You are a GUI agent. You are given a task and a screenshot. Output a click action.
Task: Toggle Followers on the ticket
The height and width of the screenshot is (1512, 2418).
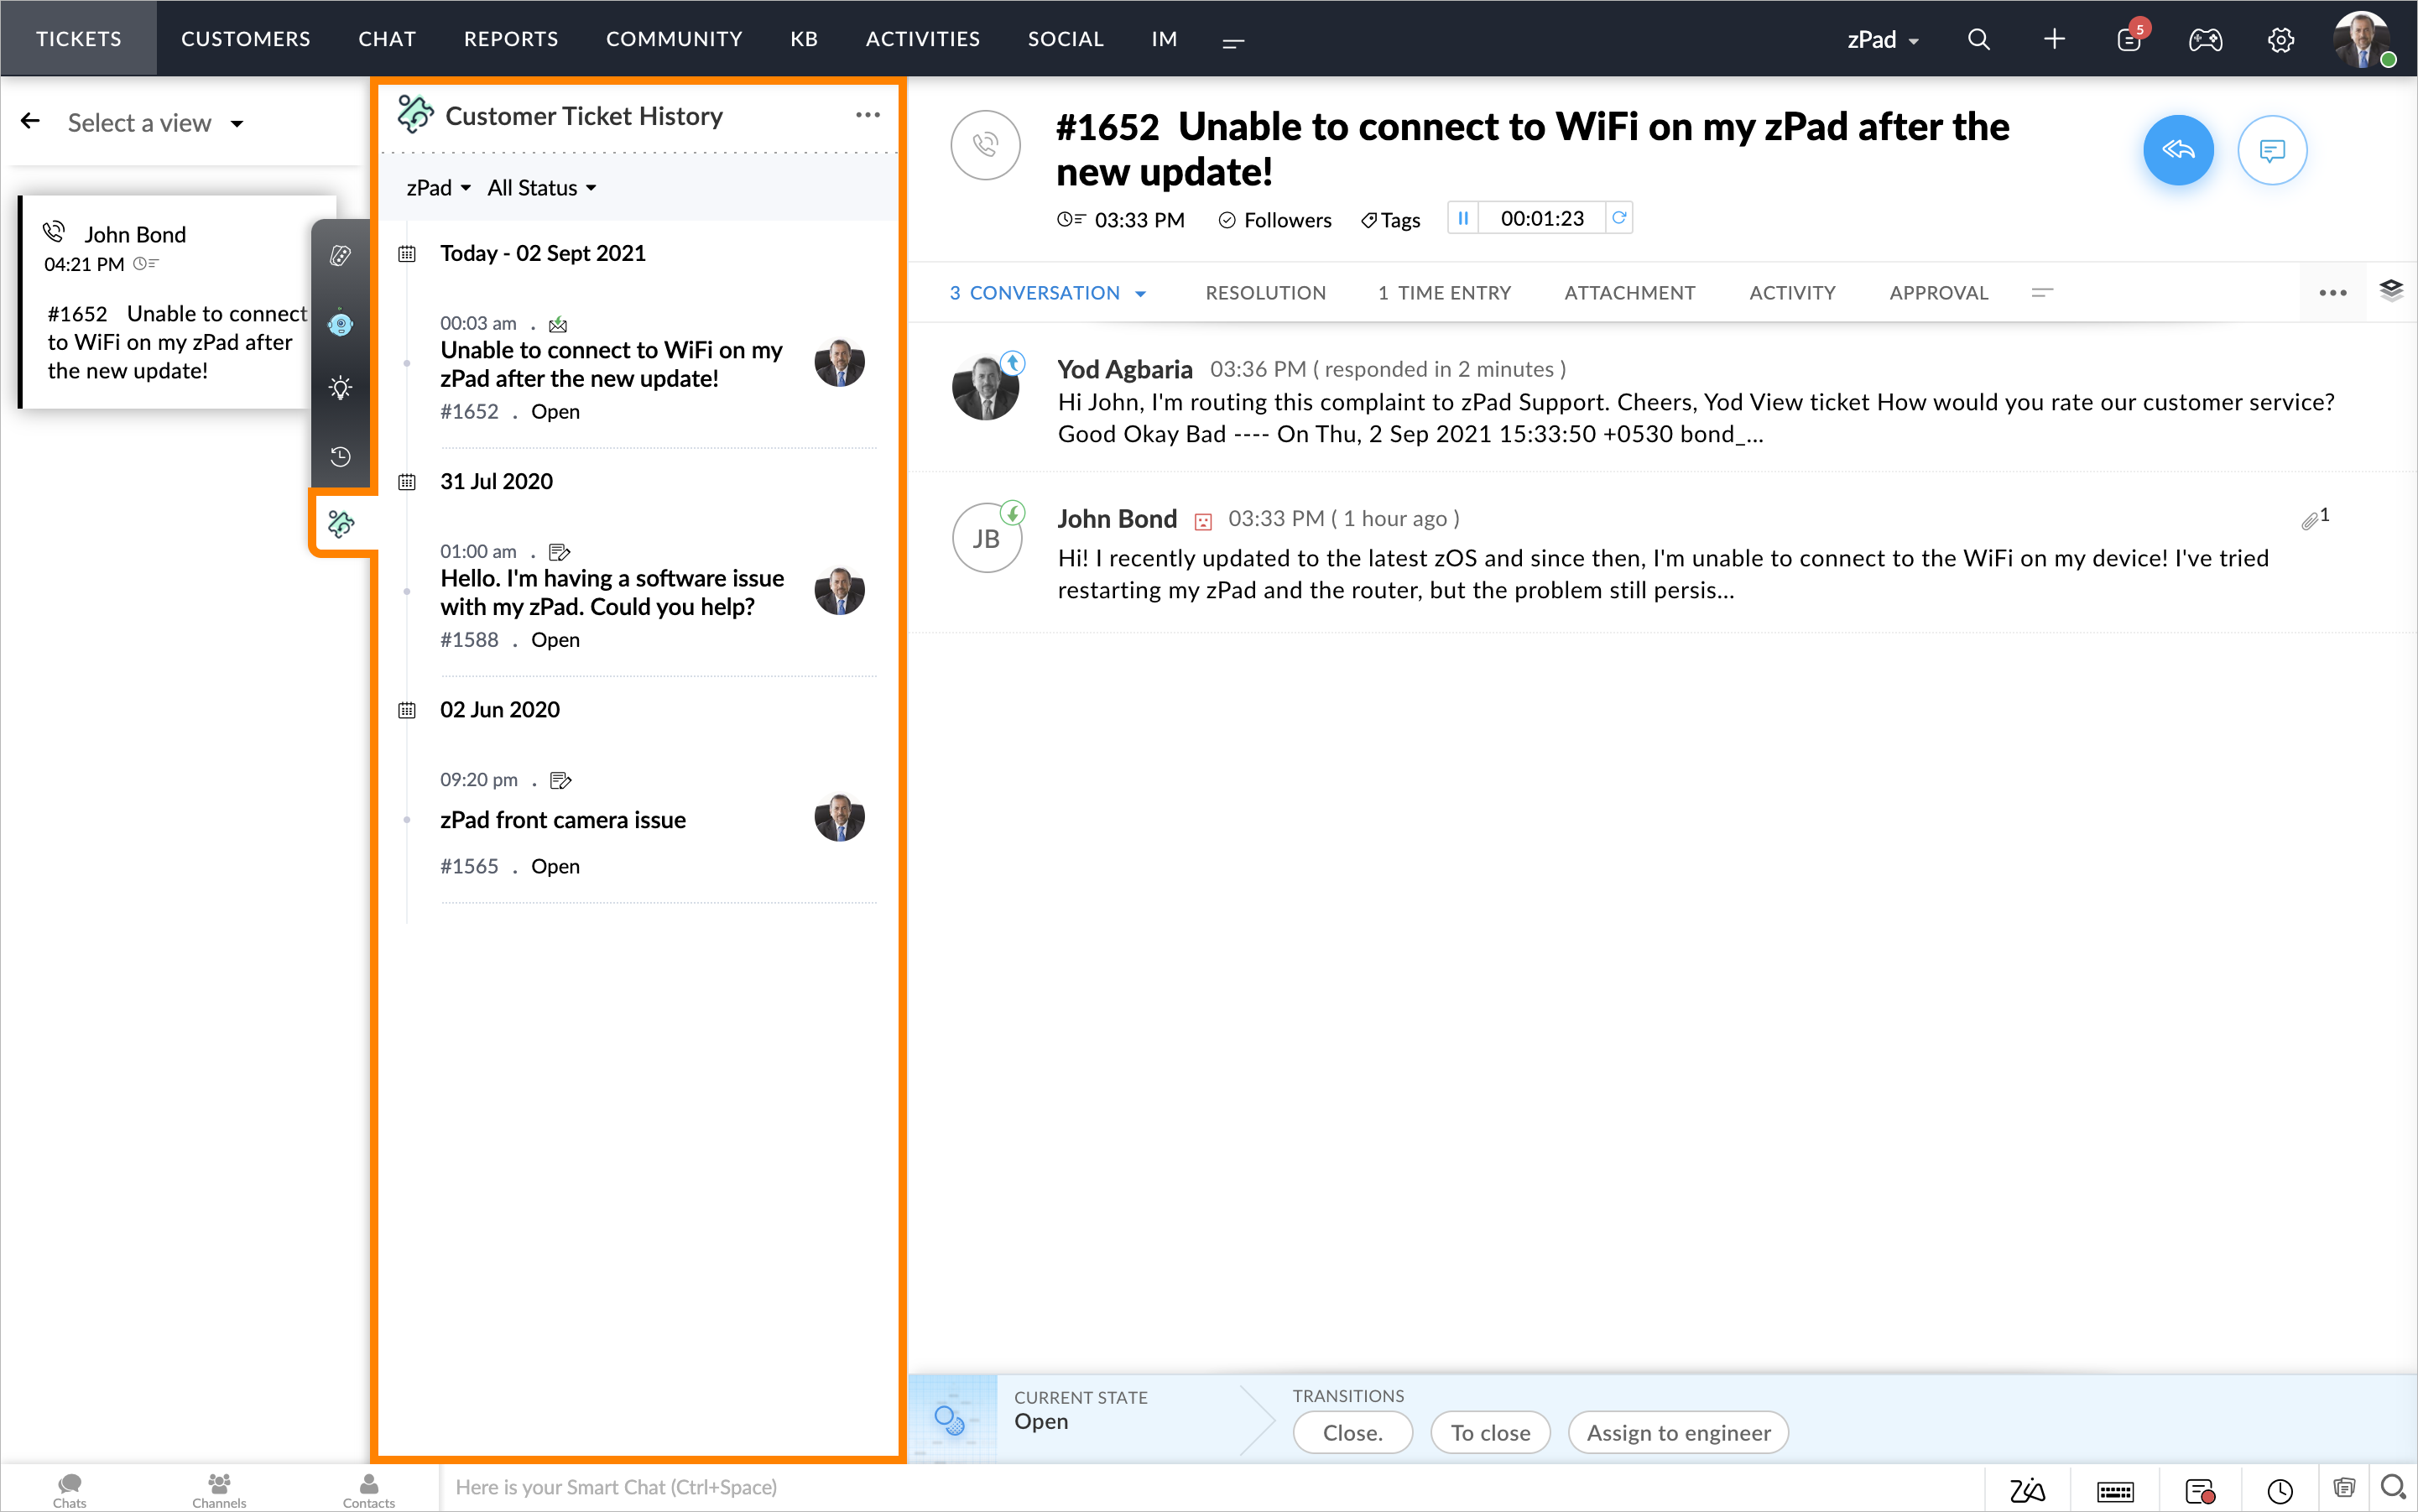(x=1275, y=220)
